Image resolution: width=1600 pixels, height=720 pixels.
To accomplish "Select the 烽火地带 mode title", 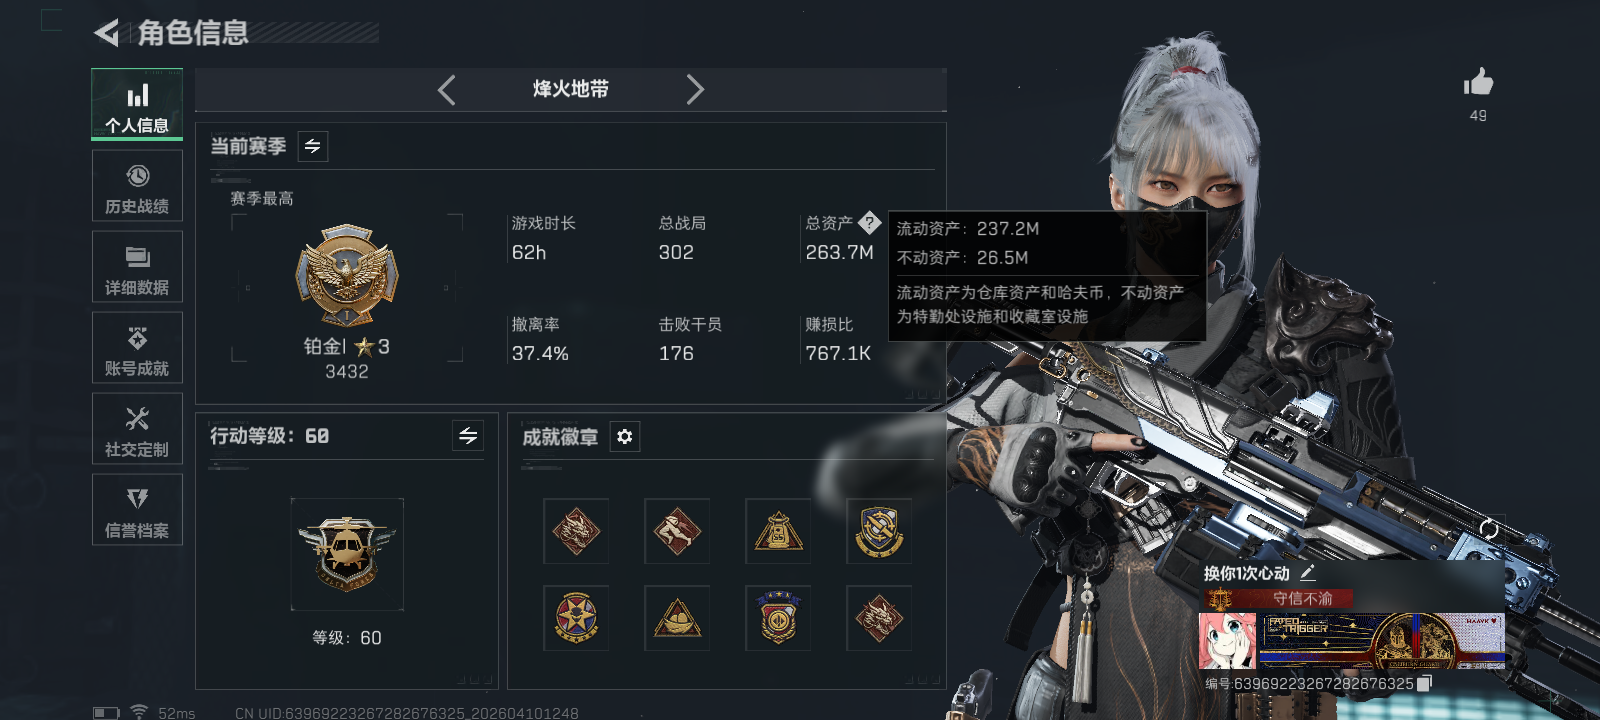I will point(571,89).
